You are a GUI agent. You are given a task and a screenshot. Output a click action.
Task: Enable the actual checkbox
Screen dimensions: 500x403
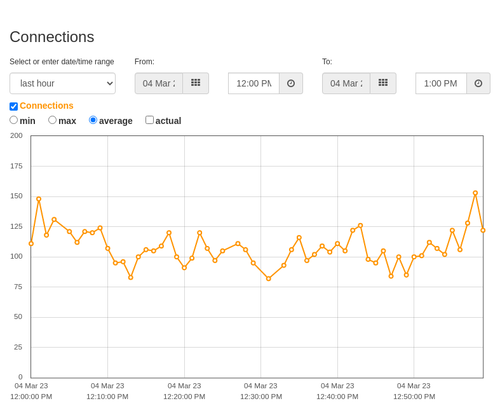pos(150,120)
